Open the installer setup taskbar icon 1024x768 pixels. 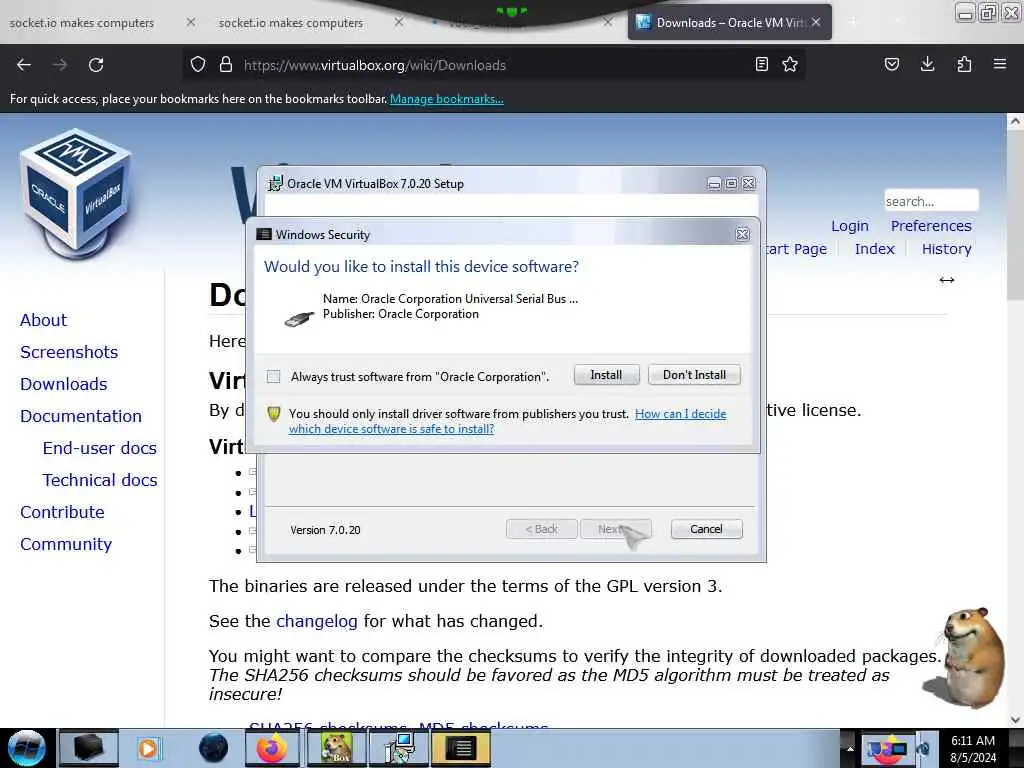point(399,748)
